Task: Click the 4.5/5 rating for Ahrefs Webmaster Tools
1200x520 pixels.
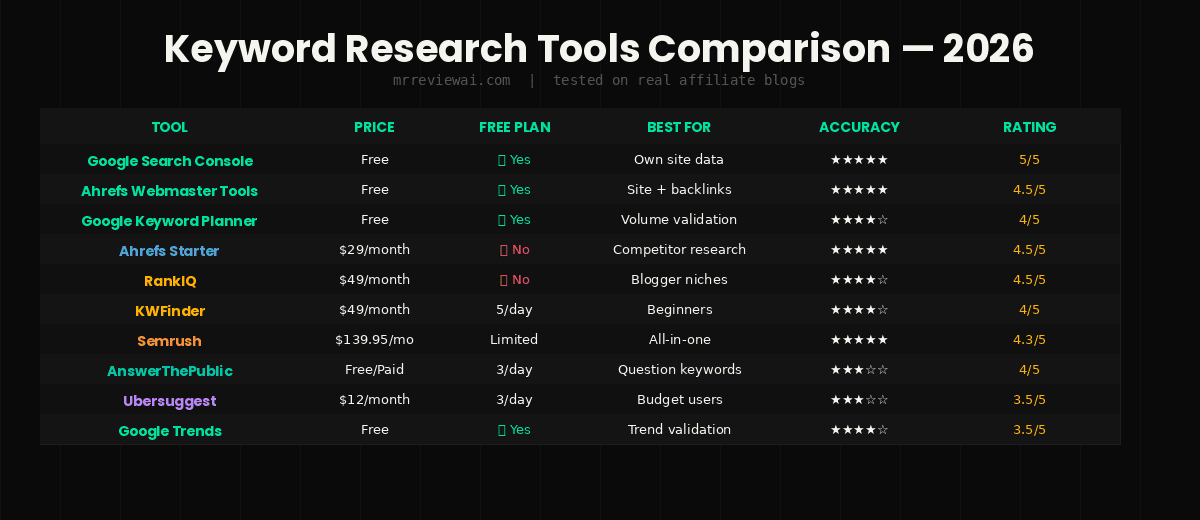Action: click(x=1029, y=190)
